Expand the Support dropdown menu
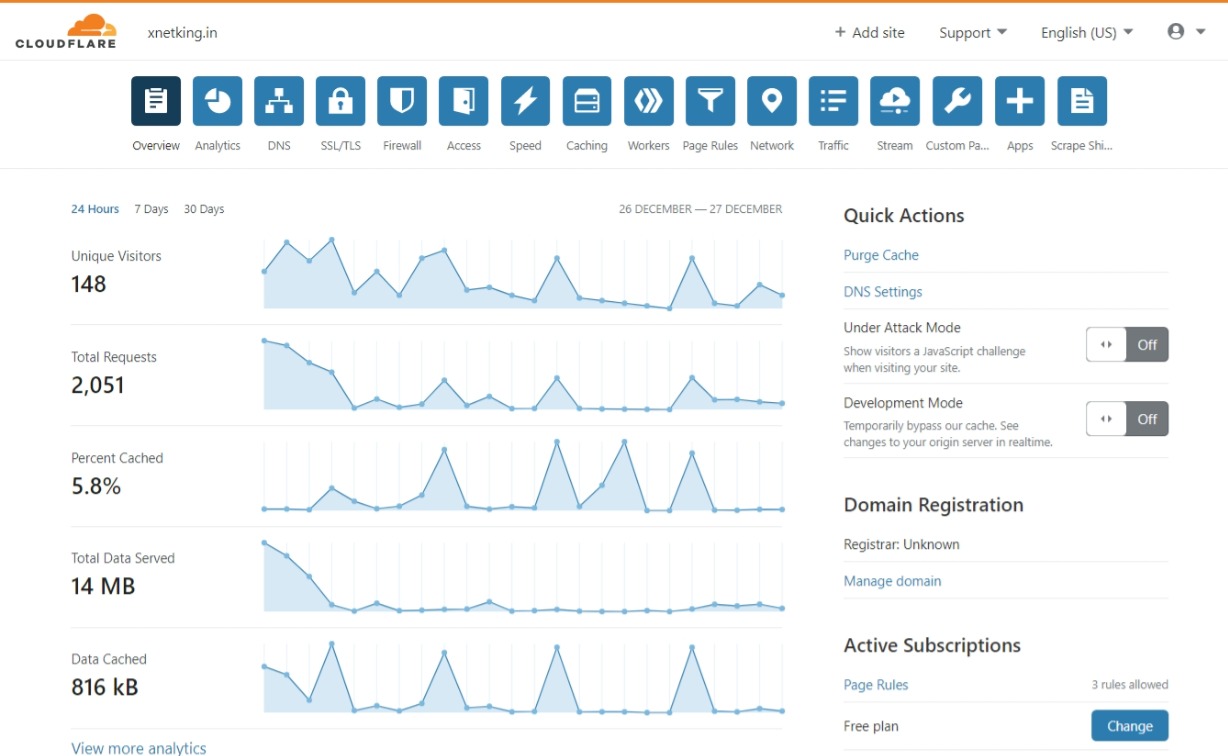 click(x=973, y=32)
